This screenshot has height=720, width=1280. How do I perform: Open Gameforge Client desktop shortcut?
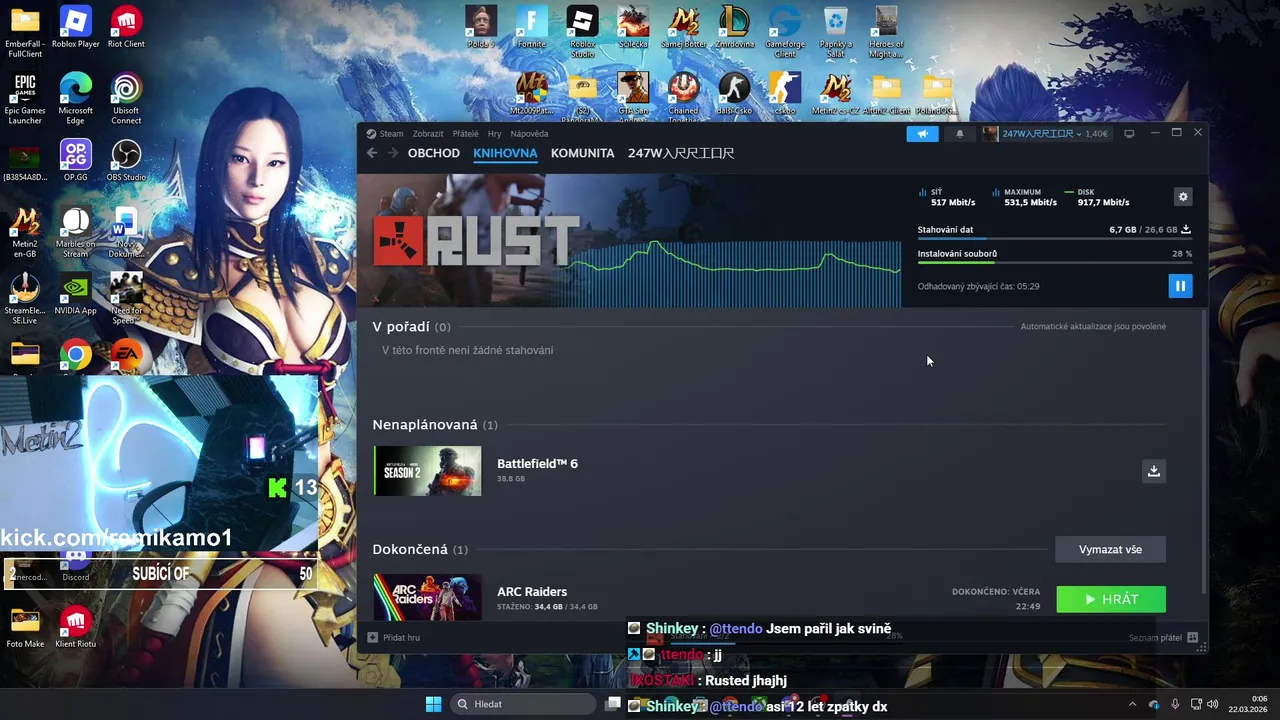tap(785, 31)
